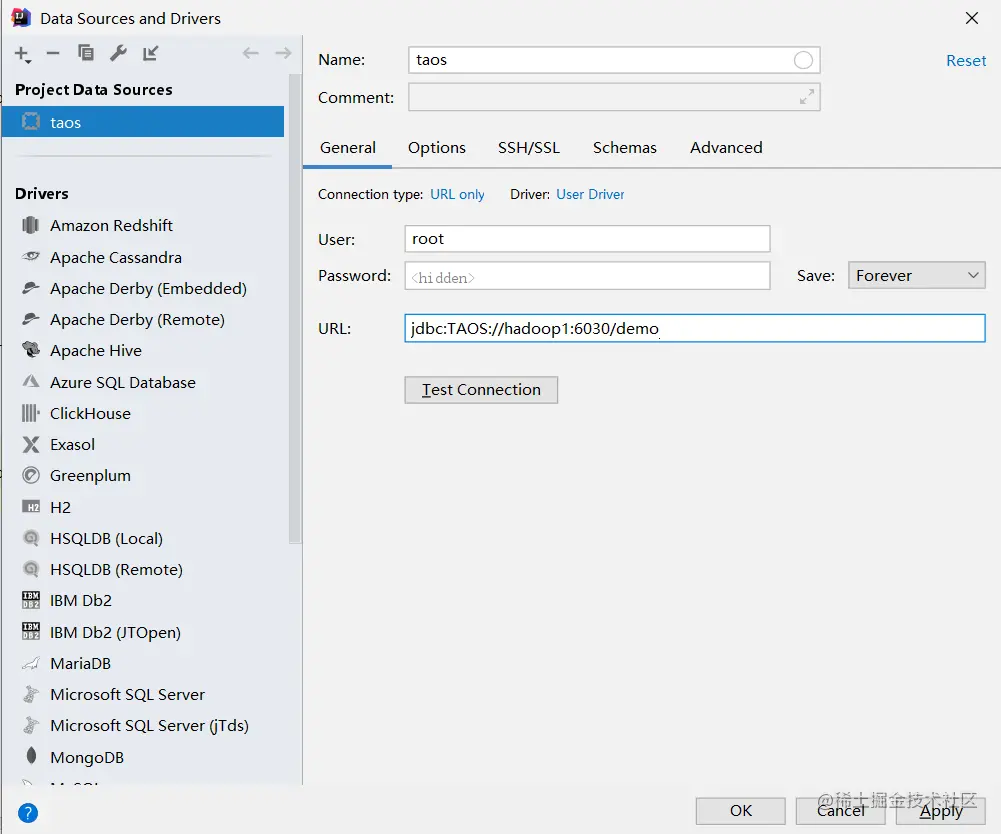Go back with the left arrow icon

point(250,53)
